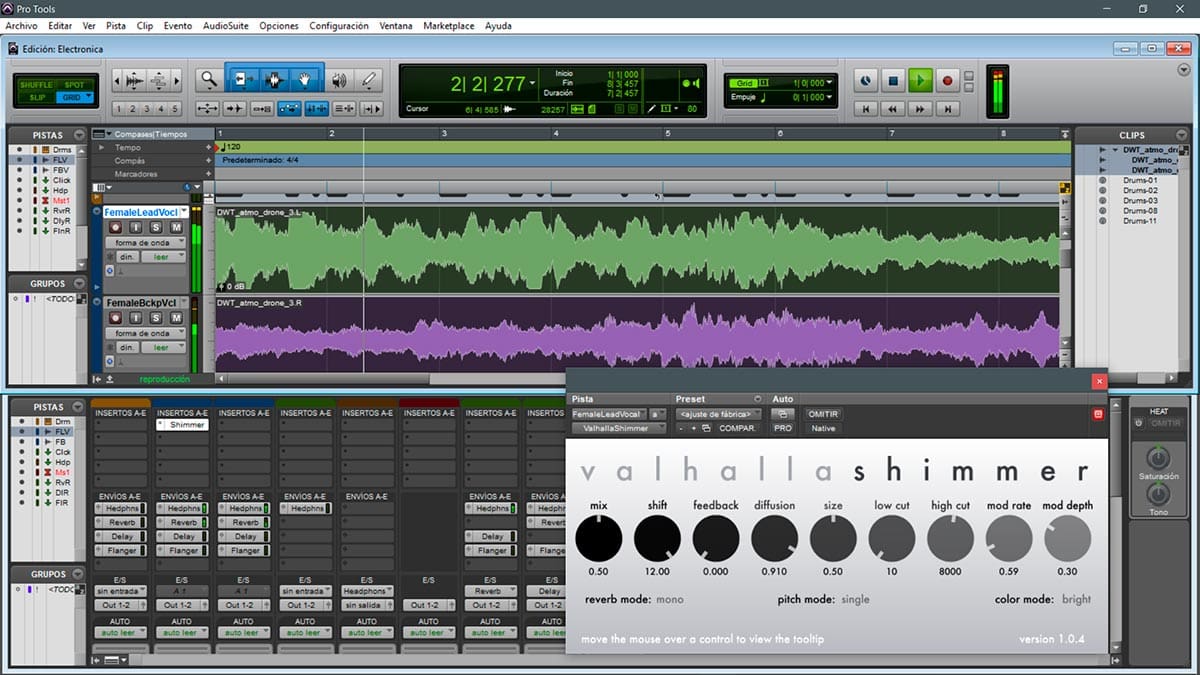This screenshot has height=675, width=1200.
Task: Open the ValhallaShimmer plugin selector dropdown
Action: tap(618, 428)
